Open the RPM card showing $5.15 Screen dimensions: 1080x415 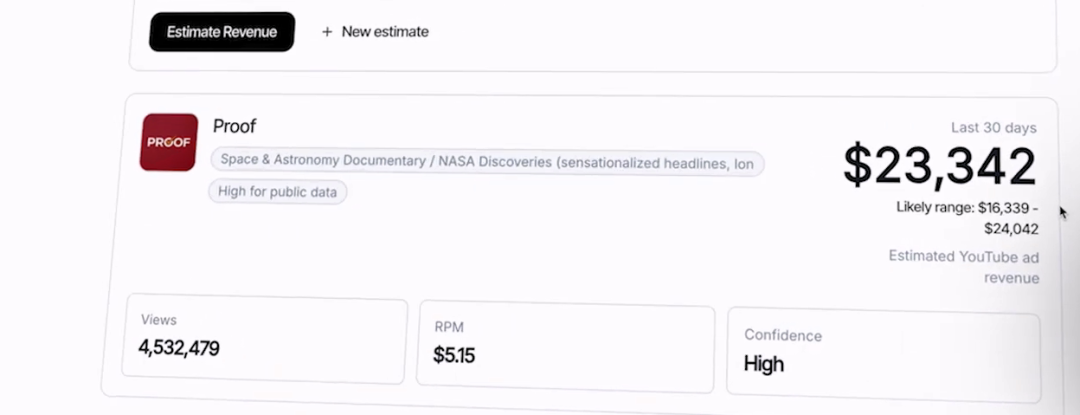click(x=565, y=347)
